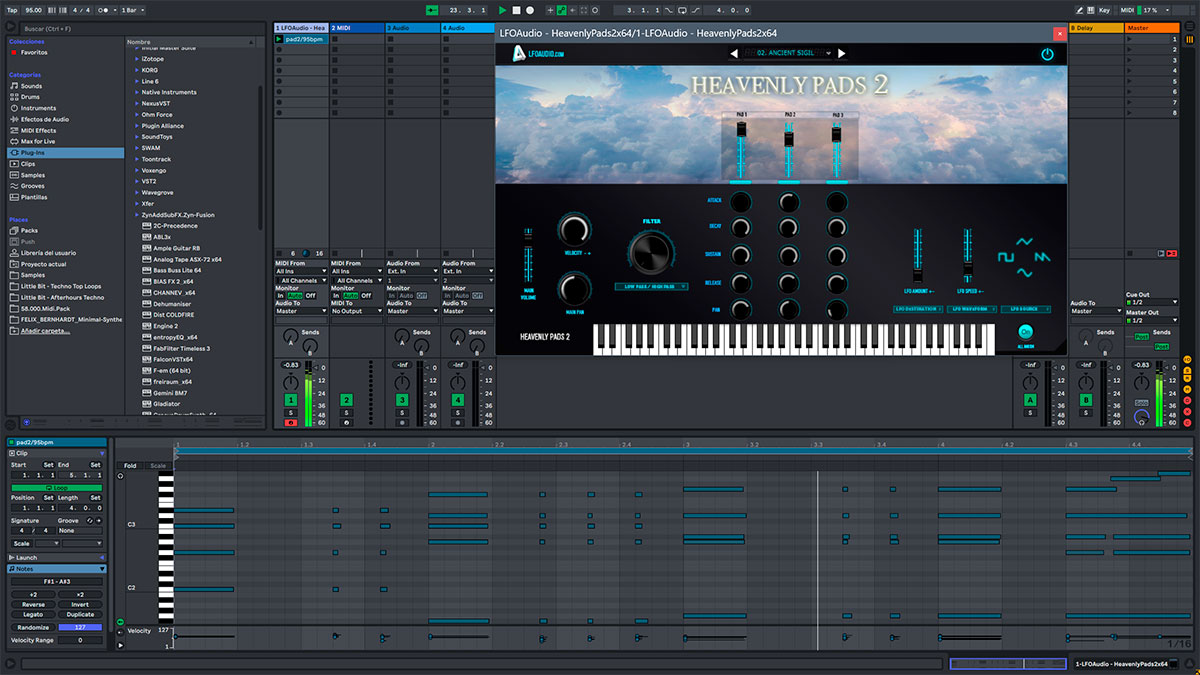The height and width of the screenshot is (675, 1200).
Task: Click the Arrangement Record circle button
Action: pos(530,9)
